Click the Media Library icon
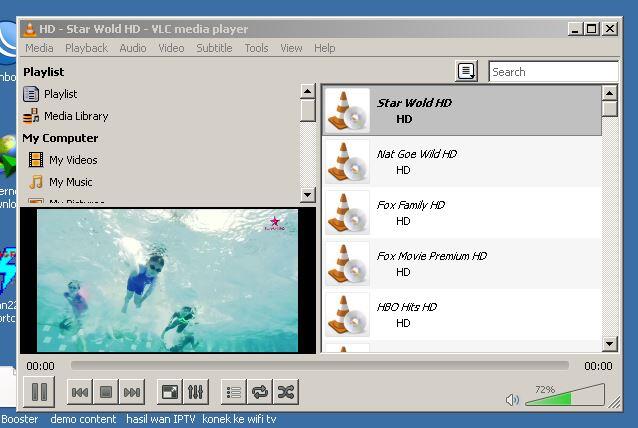Viewport: 638px width, 428px height. point(31,116)
